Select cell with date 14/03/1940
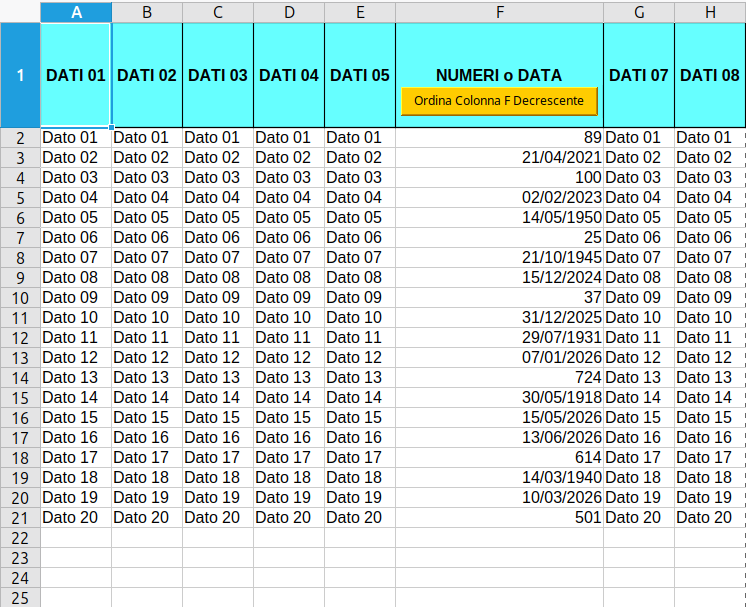 click(500, 477)
